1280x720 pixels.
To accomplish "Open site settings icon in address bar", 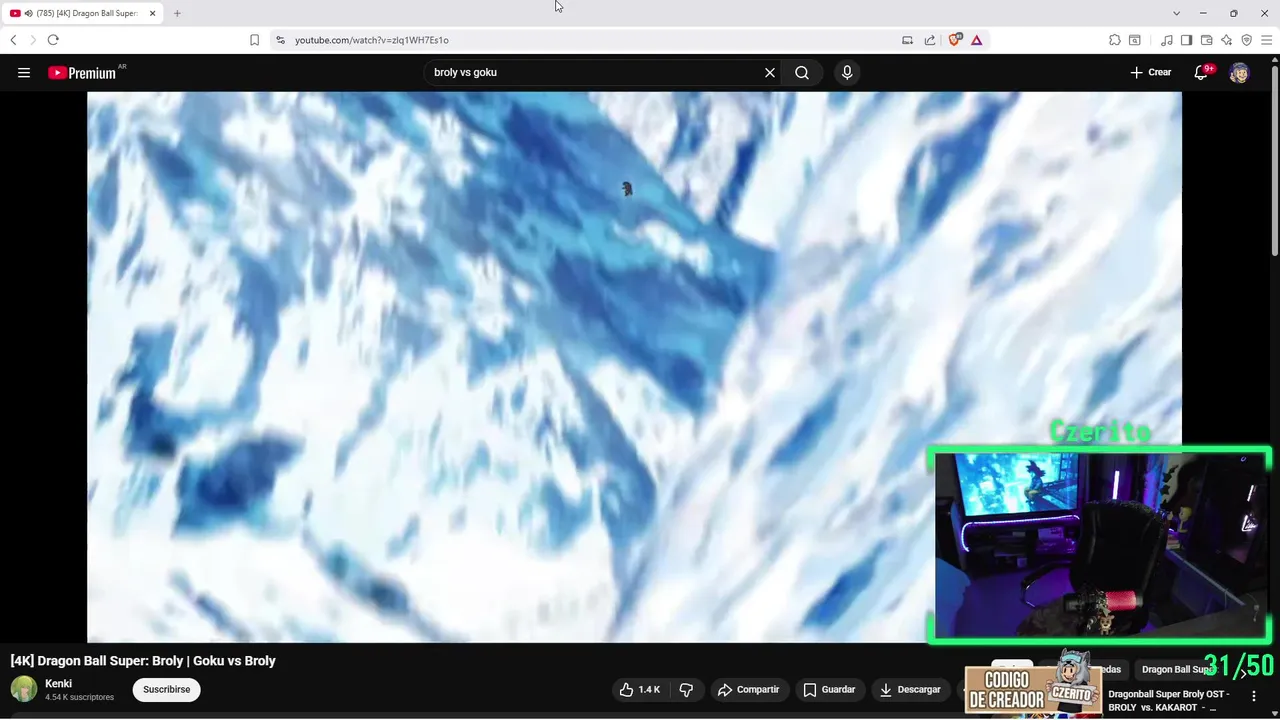I will coord(280,40).
